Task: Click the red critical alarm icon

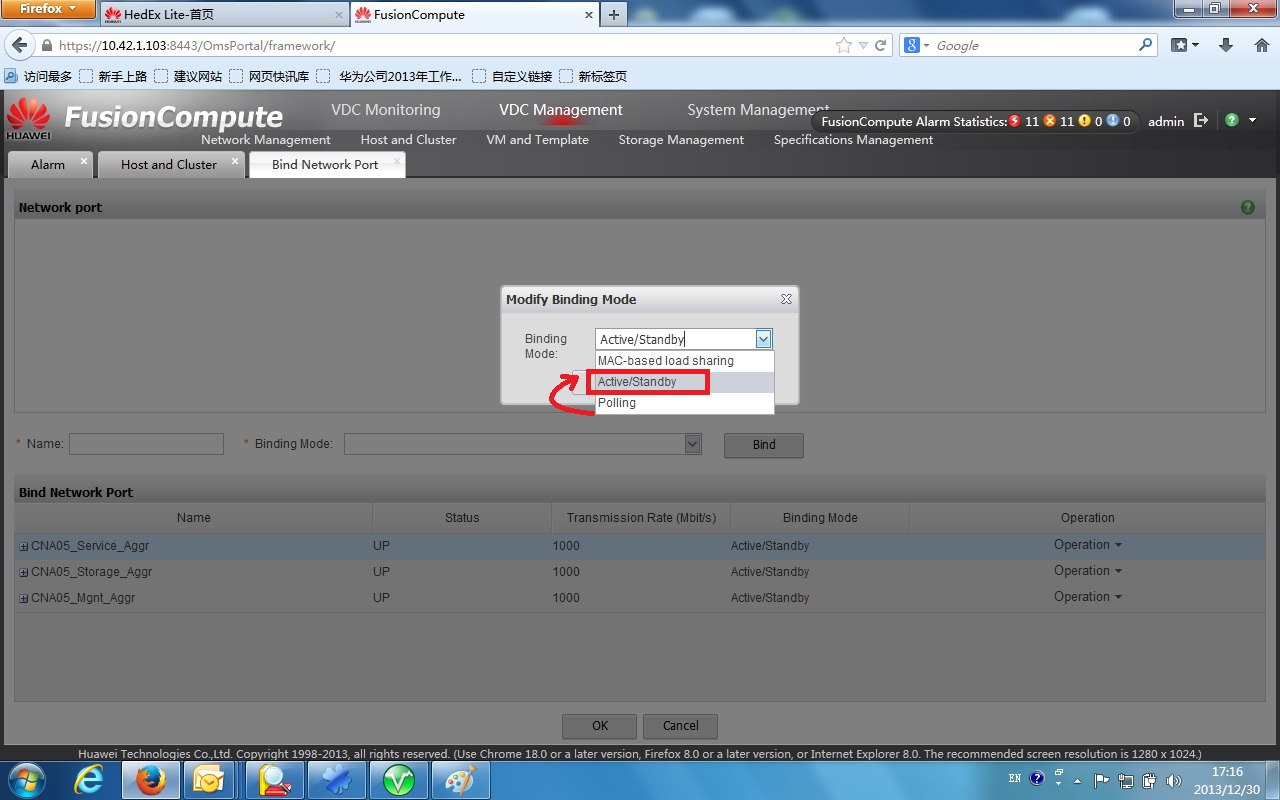Action: tap(1016, 121)
